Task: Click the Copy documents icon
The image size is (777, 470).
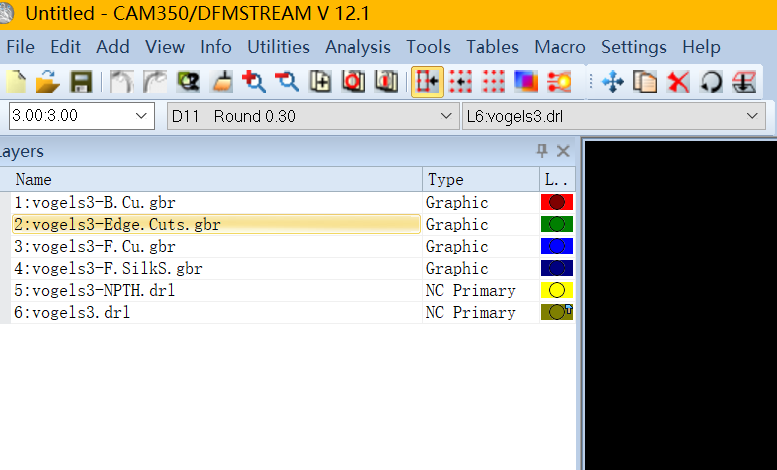Action: point(645,81)
